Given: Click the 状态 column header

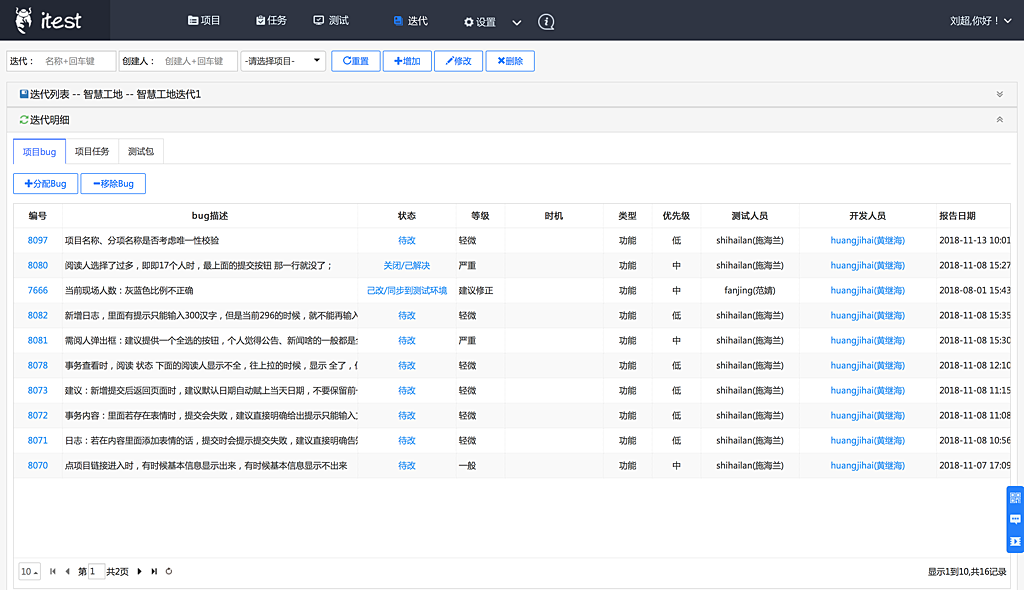Looking at the screenshot, I should pyautogui.click(x=407, y=216).
